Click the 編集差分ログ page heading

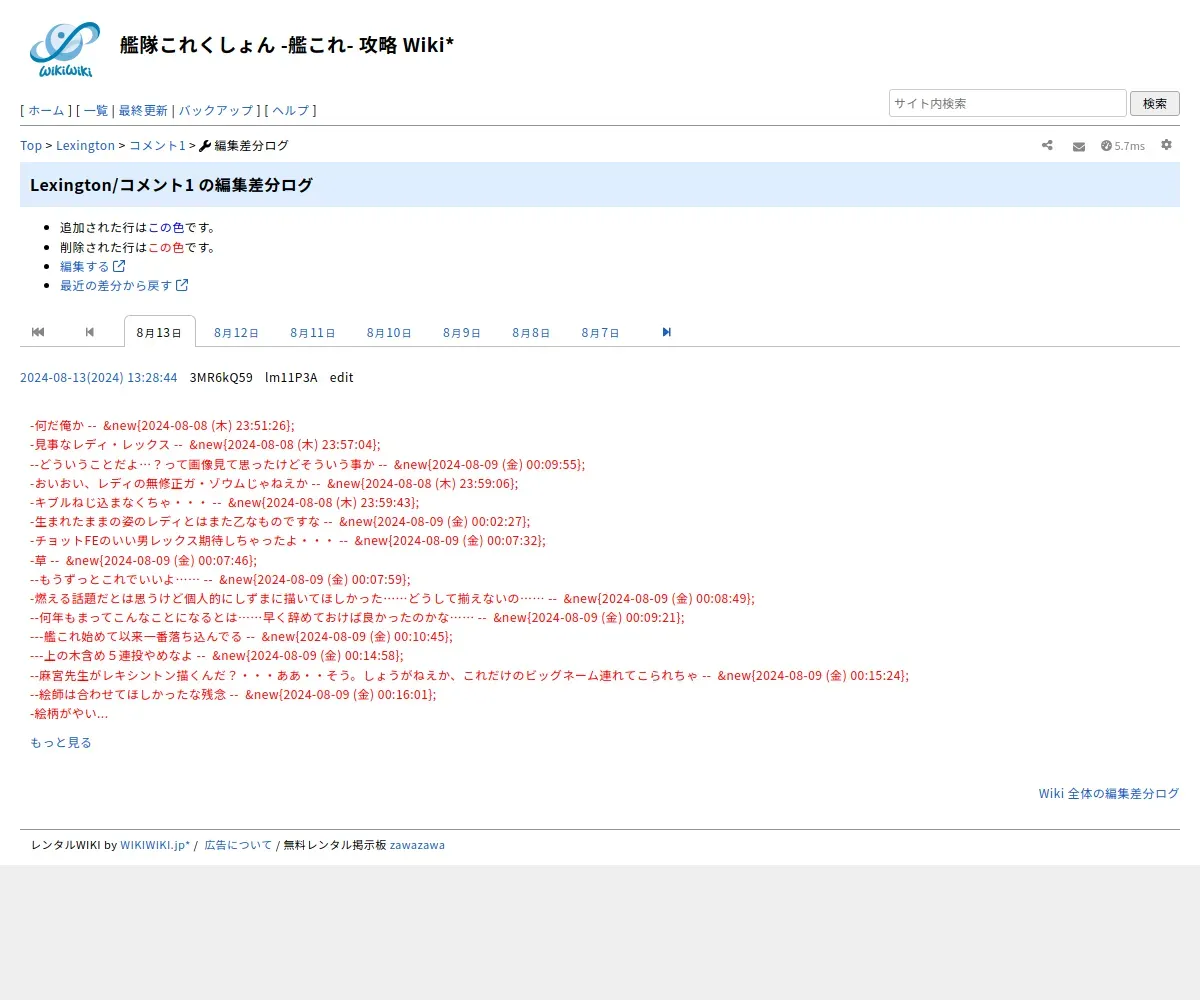pos(171,185)
